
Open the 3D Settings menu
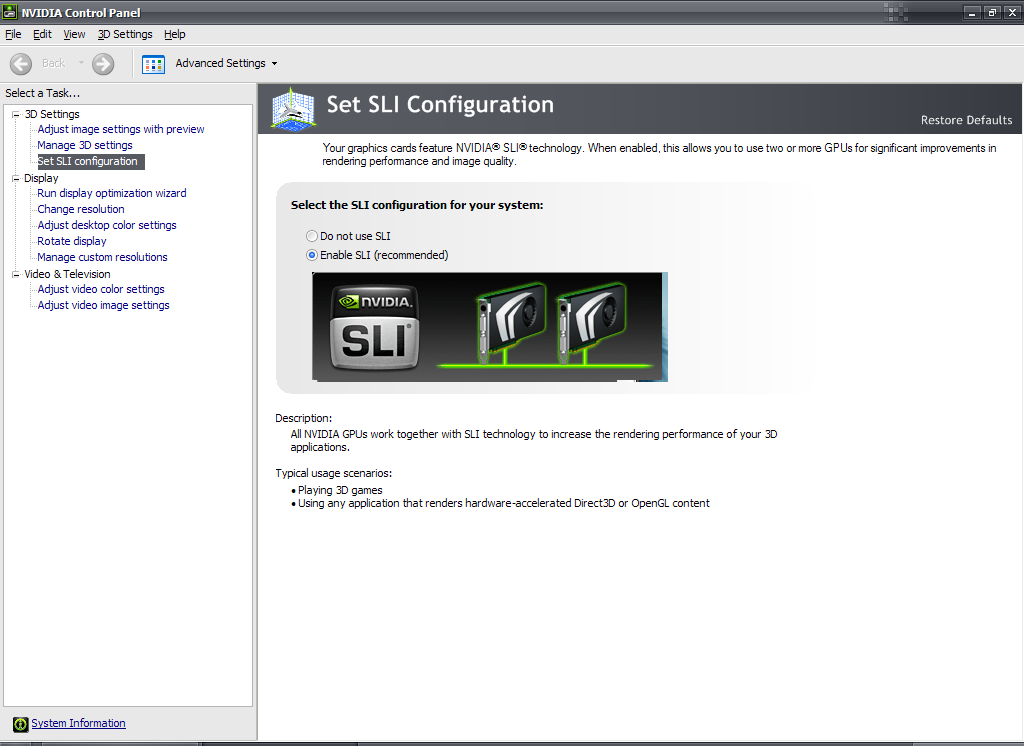click(125, 34)
